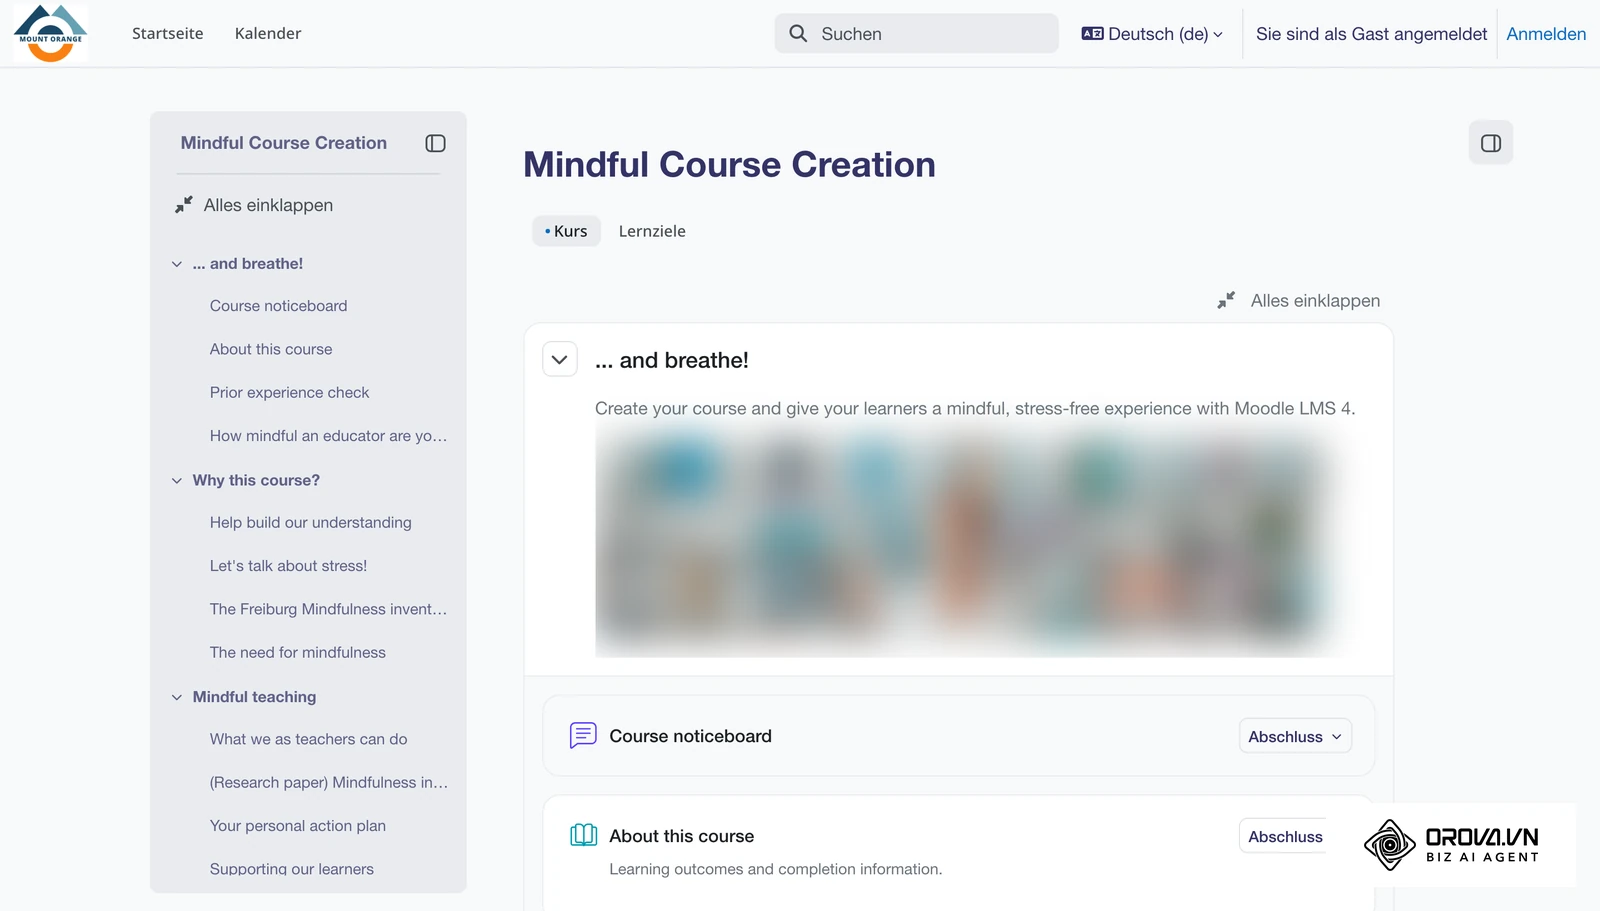Image resolution: width=1600 pixels, height=911 pixels.
Task: Close the course index sidebar icon
Action: coord(435,143)
